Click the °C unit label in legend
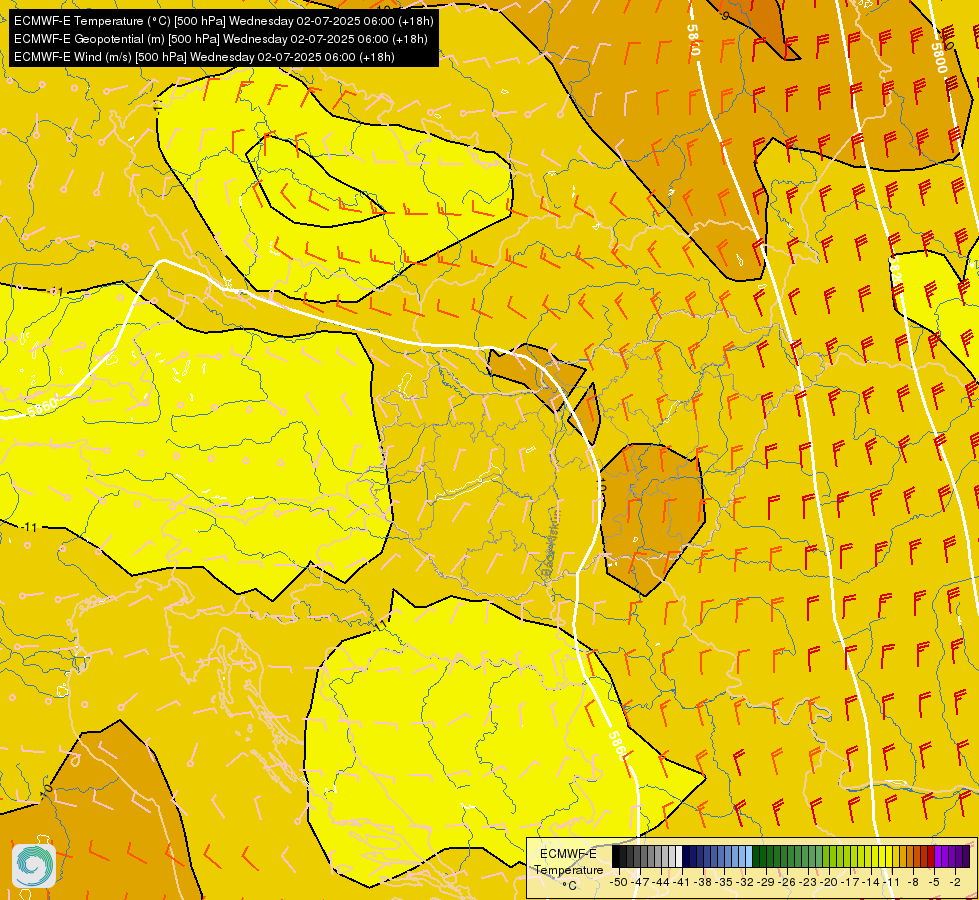This screenshot has height=900, width=979. click(x=569, y=886)
